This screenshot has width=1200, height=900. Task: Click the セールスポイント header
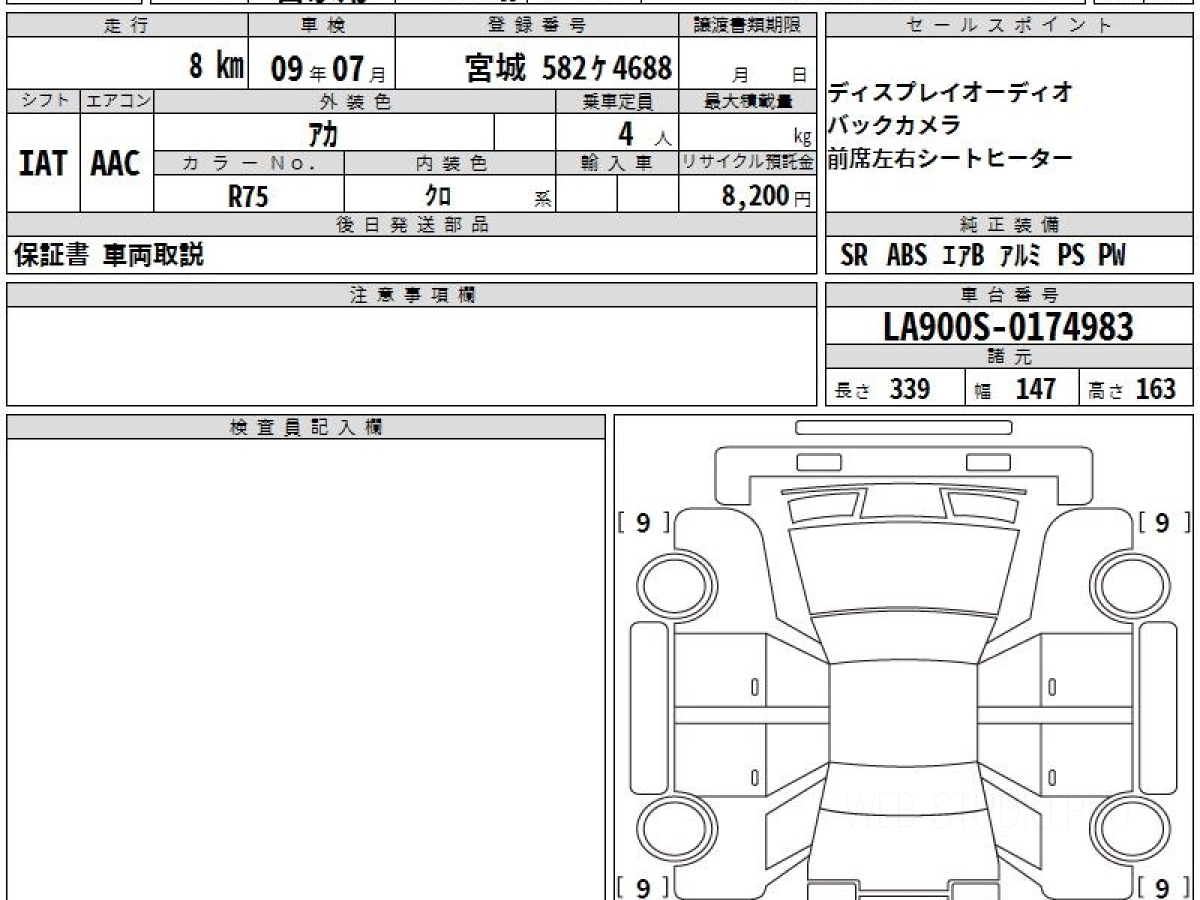pos(1010,26)
